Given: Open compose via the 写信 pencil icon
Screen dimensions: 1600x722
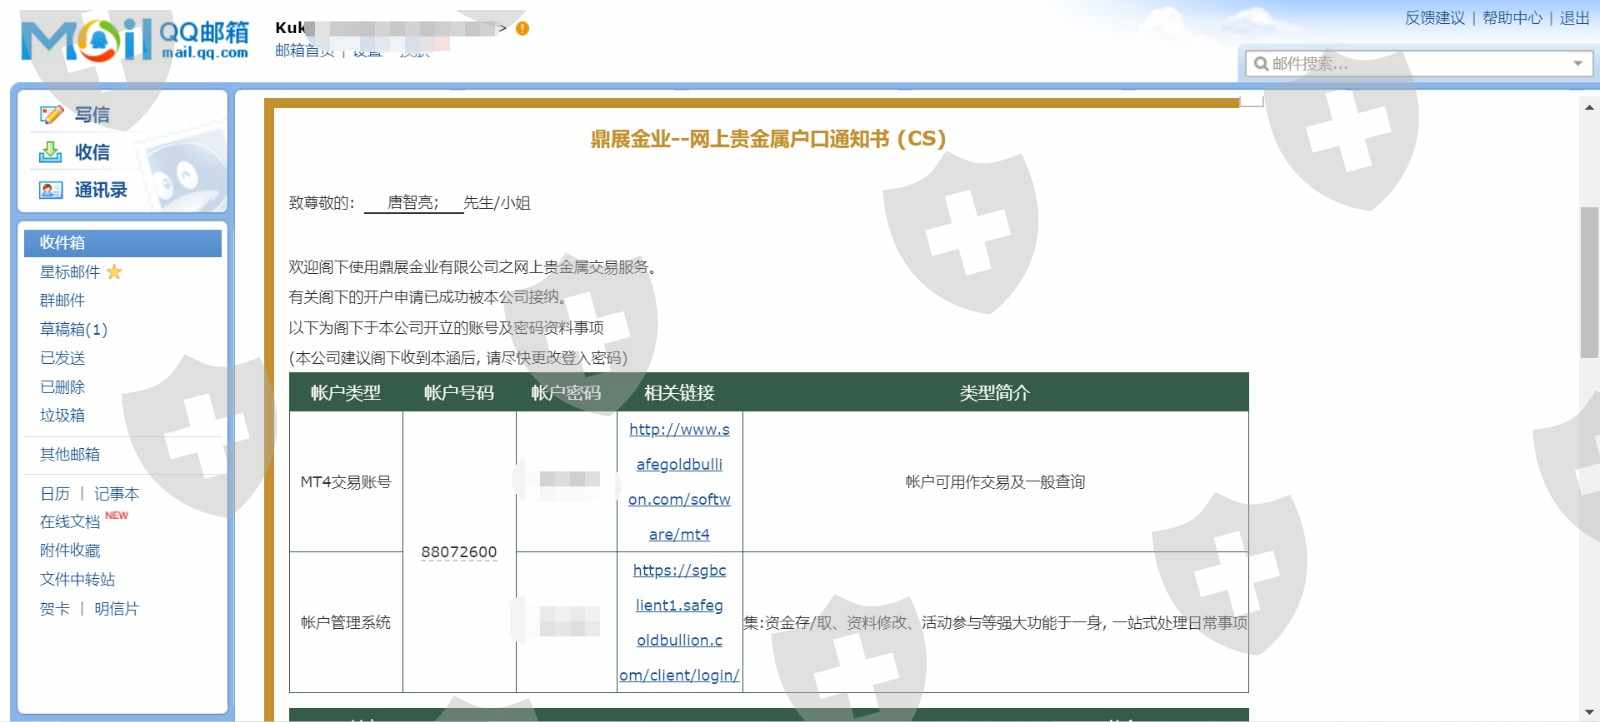Looking at the screenshot, I should 51,115.
